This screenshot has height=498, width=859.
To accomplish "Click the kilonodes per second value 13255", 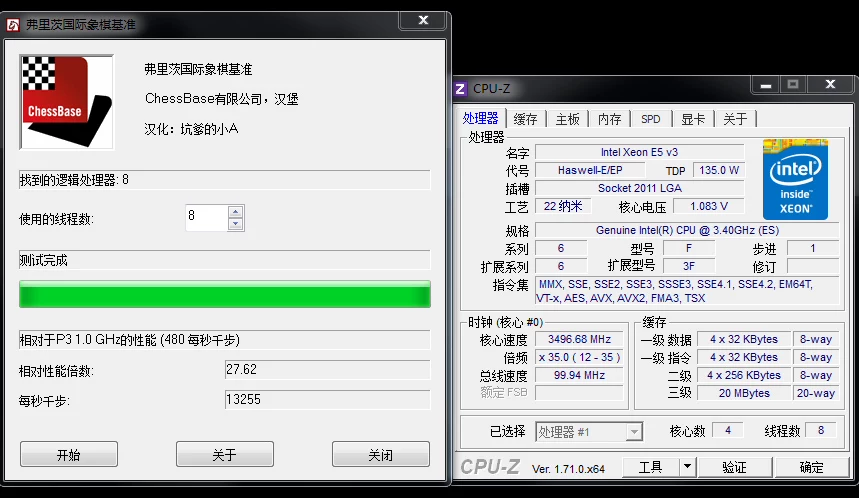I will 327,399.
